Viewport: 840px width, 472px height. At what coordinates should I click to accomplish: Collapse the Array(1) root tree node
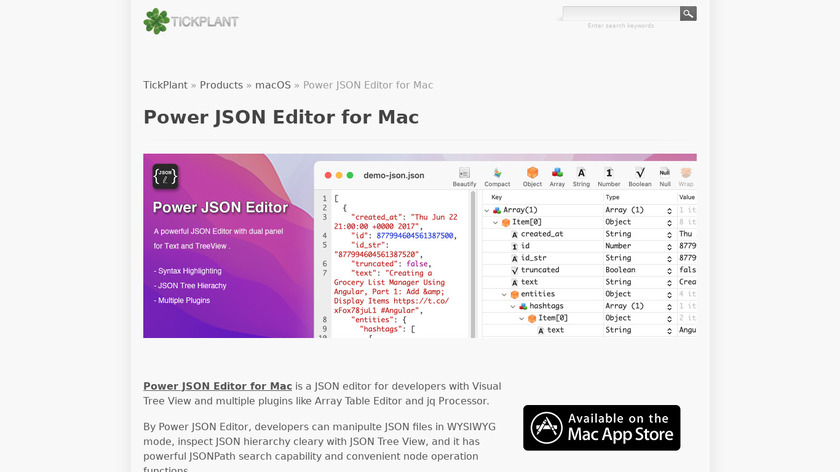pos(486,211)
